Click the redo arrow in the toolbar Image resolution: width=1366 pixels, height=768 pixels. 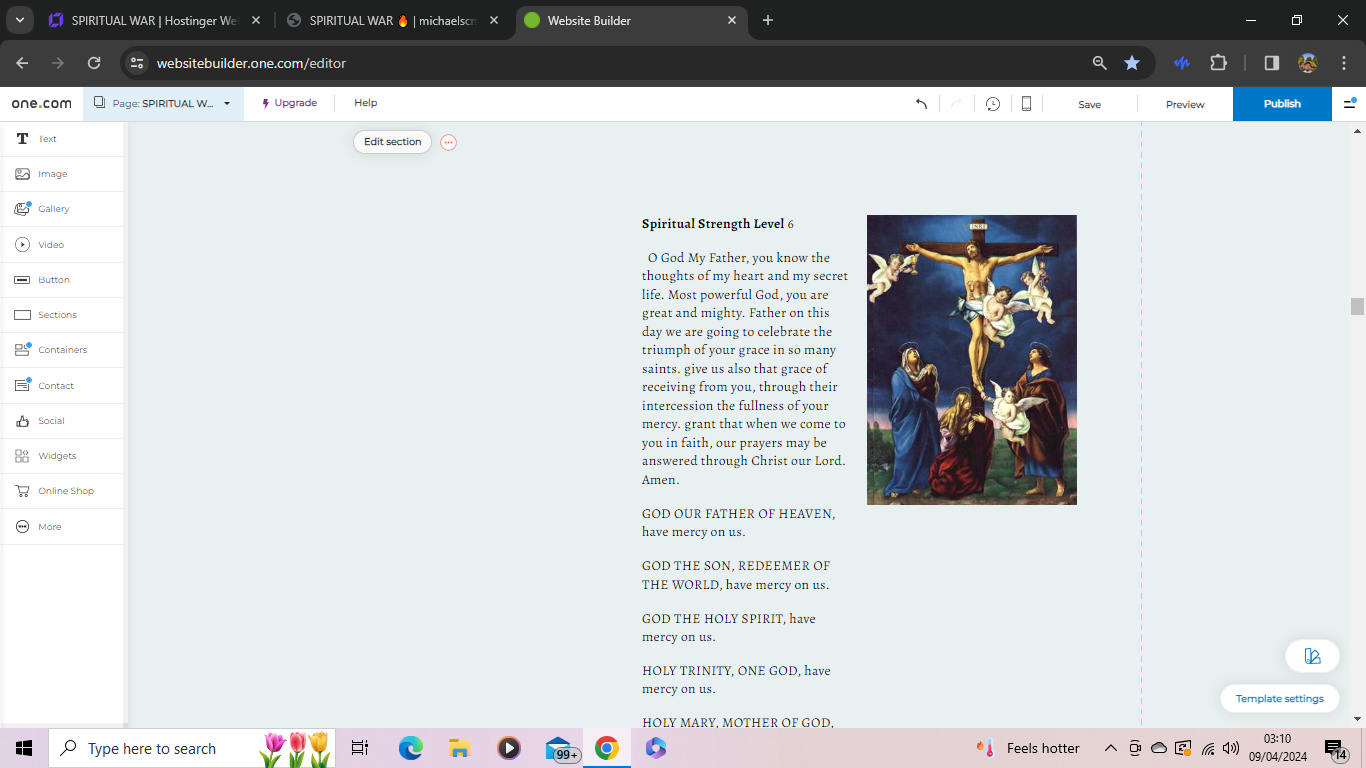[956, 104]
